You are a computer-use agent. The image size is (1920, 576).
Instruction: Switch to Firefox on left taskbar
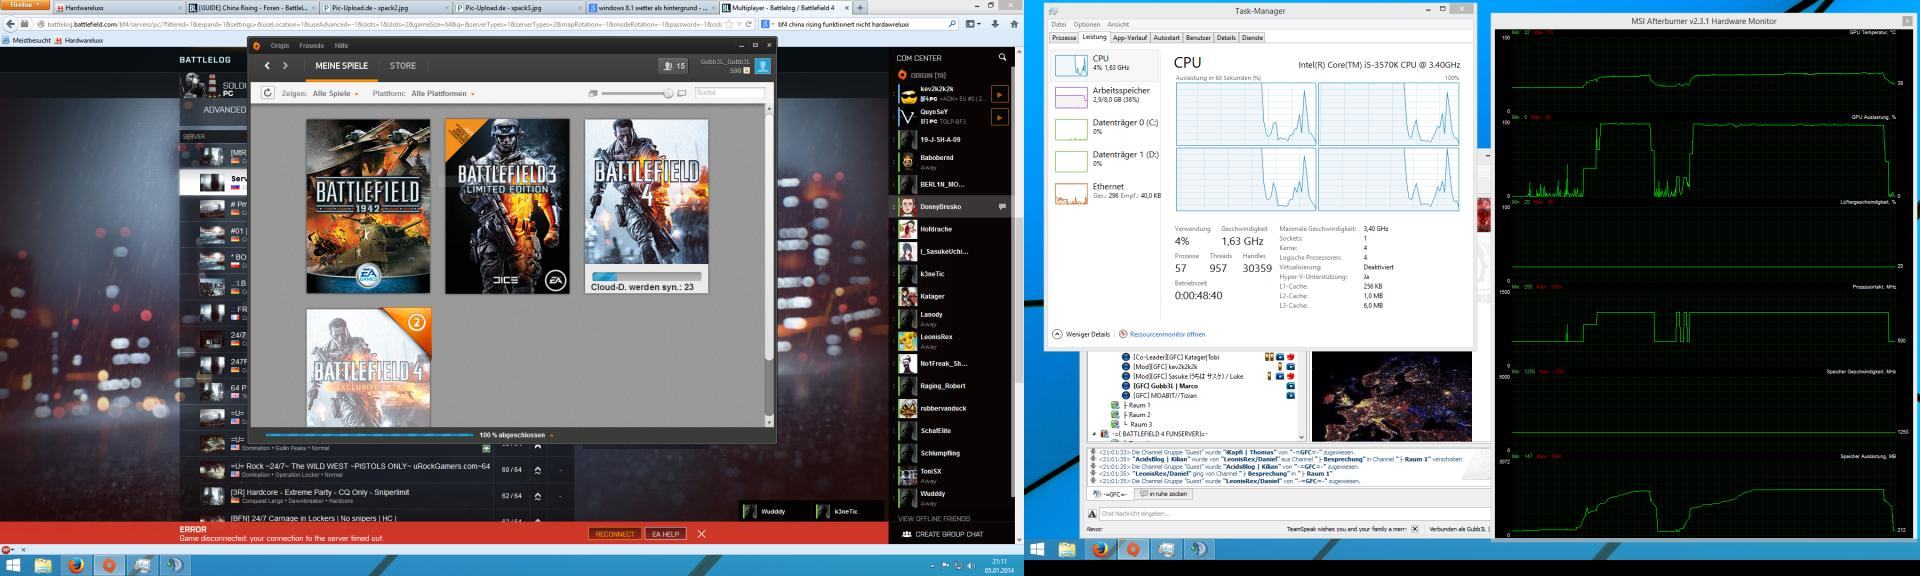pyautogui.click(x=77, y=566)
